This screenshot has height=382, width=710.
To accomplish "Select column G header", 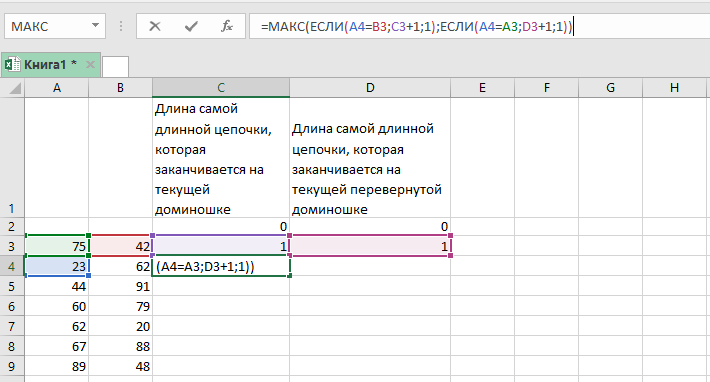I will click(x=610, y=88).
